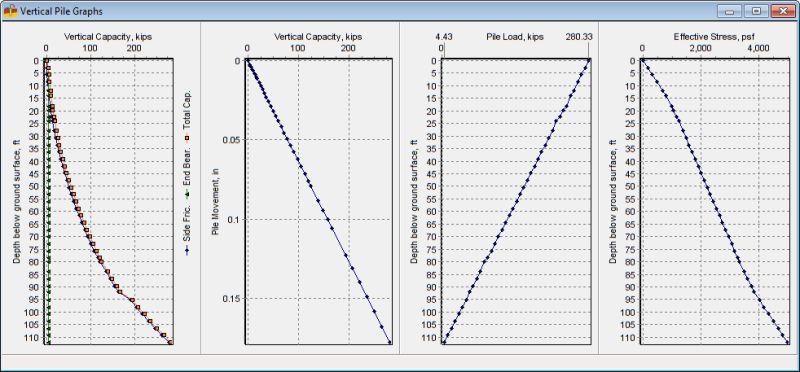Click the 0.15 pile movement tick label

(x=232, y=299)
